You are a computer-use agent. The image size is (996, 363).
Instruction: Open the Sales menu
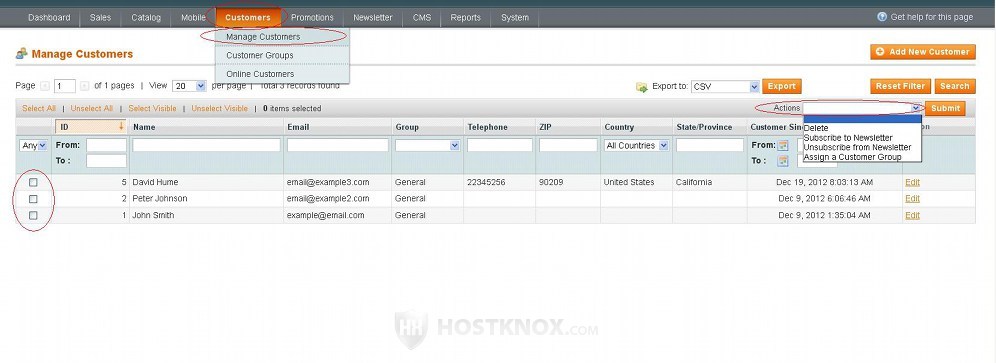click(x=100, y=18)
